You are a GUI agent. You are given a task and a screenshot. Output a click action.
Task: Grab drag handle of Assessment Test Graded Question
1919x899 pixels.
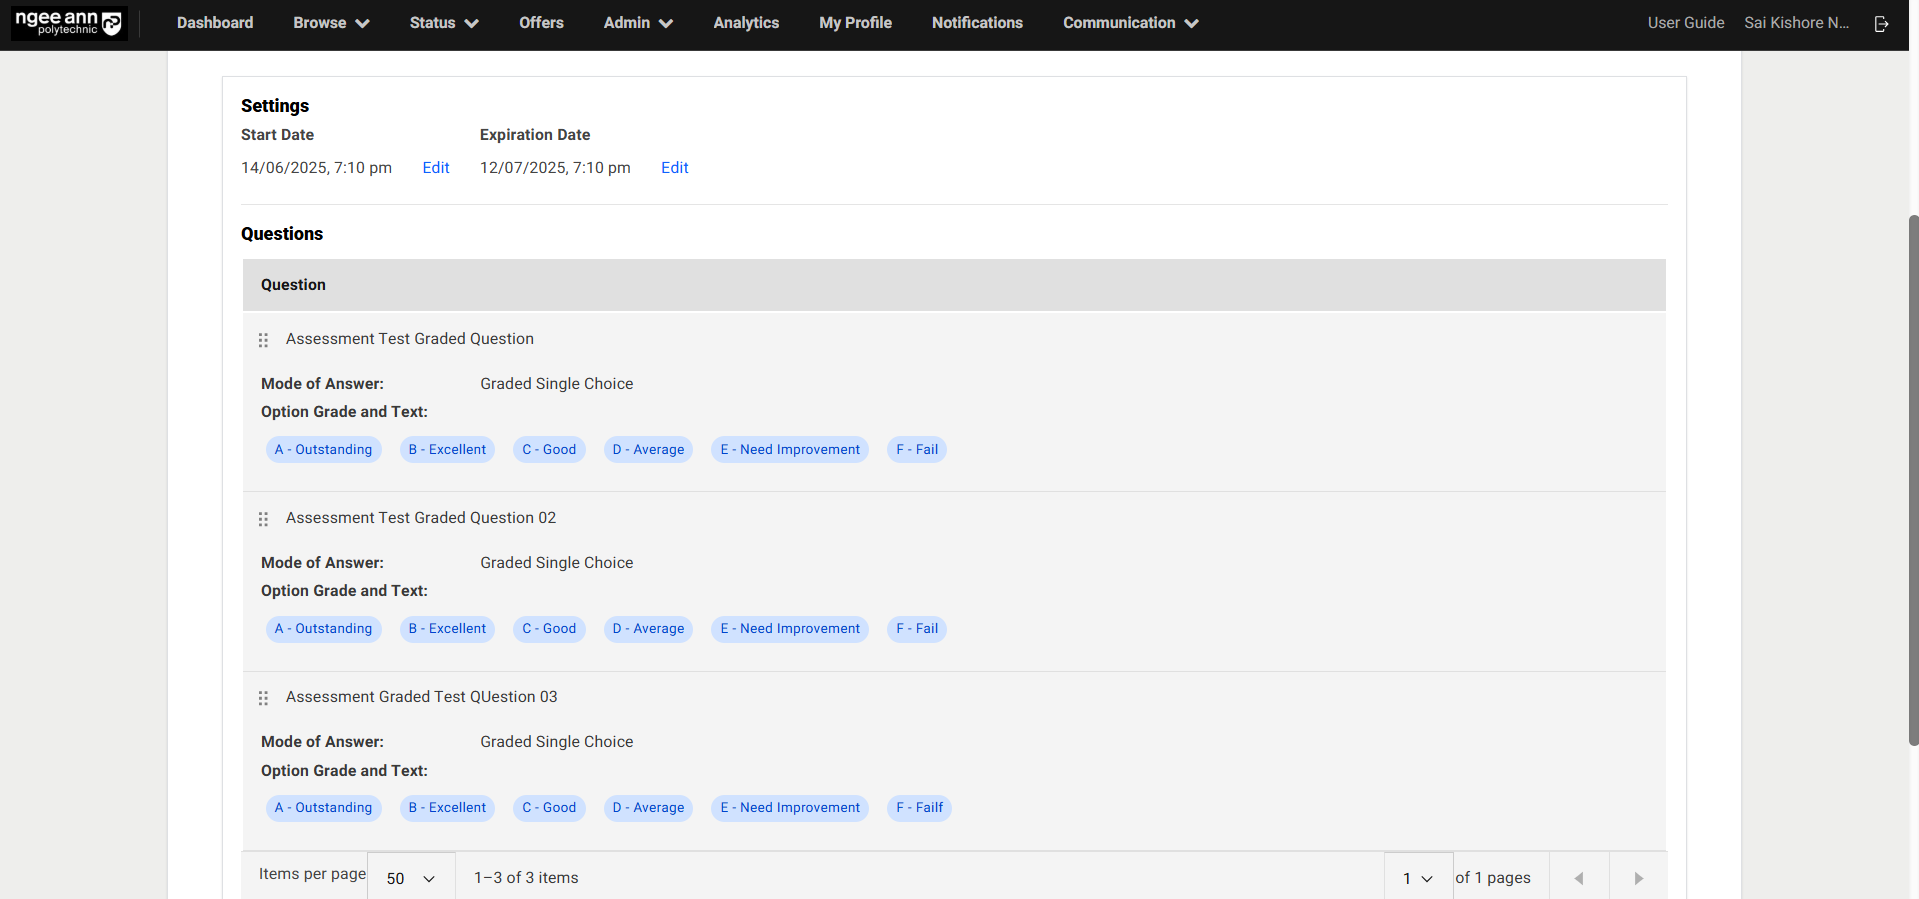click(x=263, y=340)
